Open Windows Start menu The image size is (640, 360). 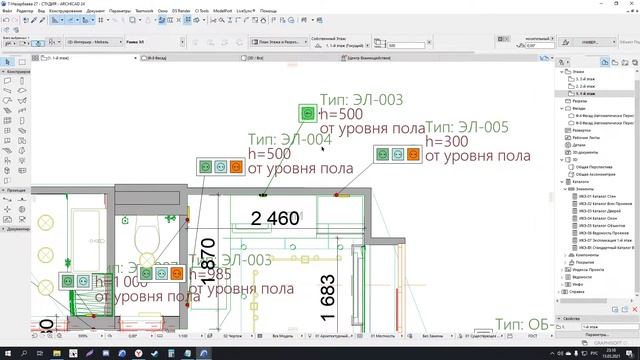(x=7, y=353)
